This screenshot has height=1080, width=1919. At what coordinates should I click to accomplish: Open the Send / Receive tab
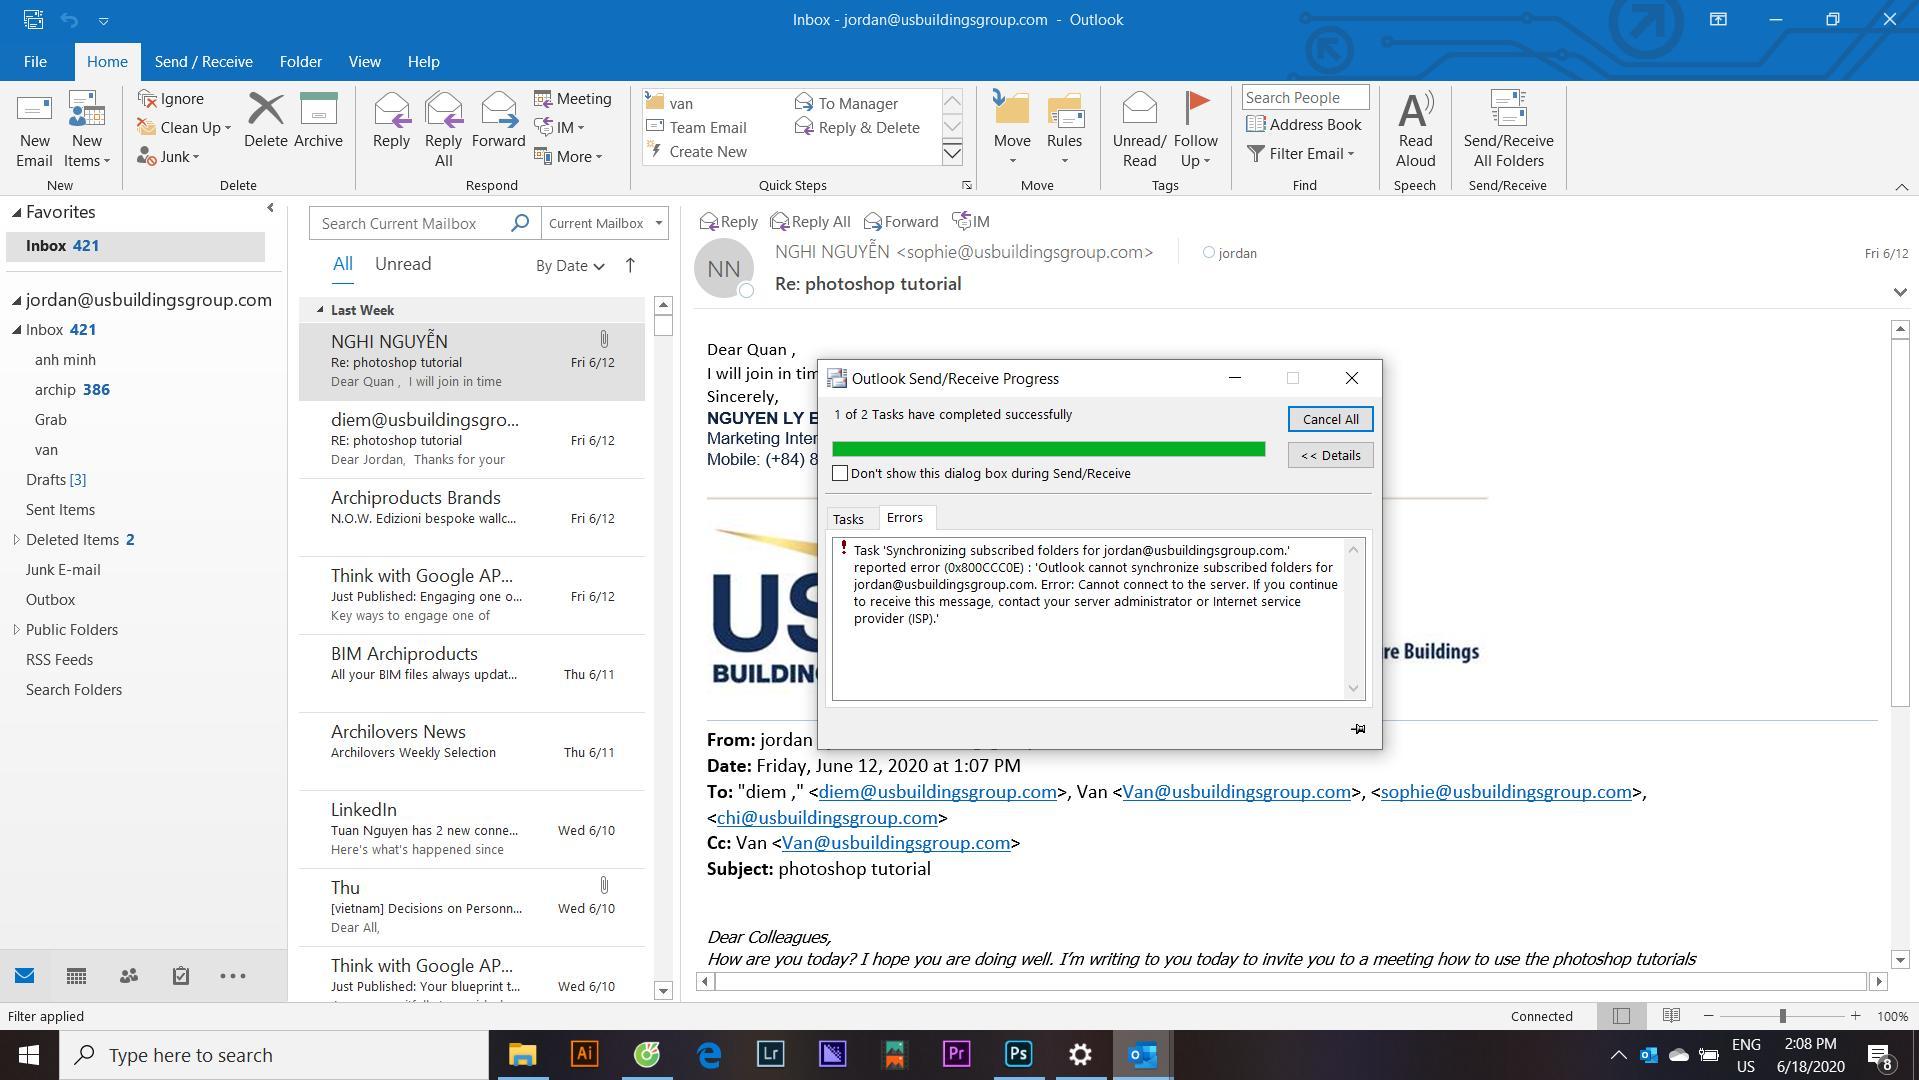203,61
